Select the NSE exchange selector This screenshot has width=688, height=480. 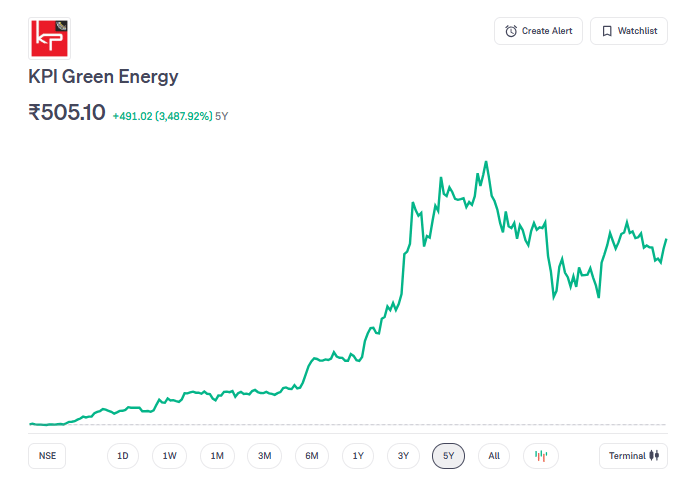click(x=47, y=456)
